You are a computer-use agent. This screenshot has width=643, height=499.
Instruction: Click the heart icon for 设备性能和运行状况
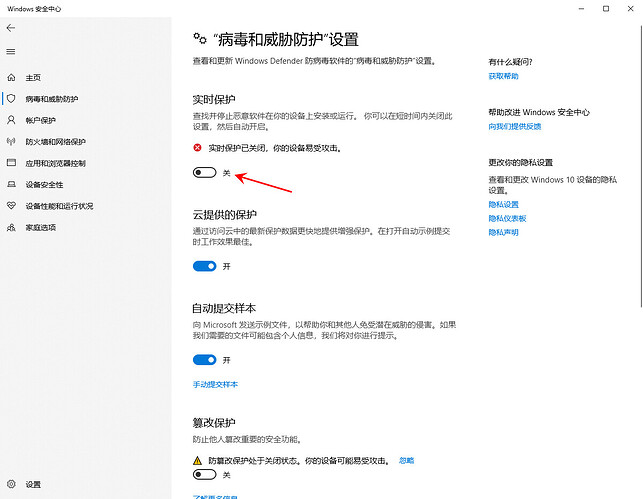point(11,205)
